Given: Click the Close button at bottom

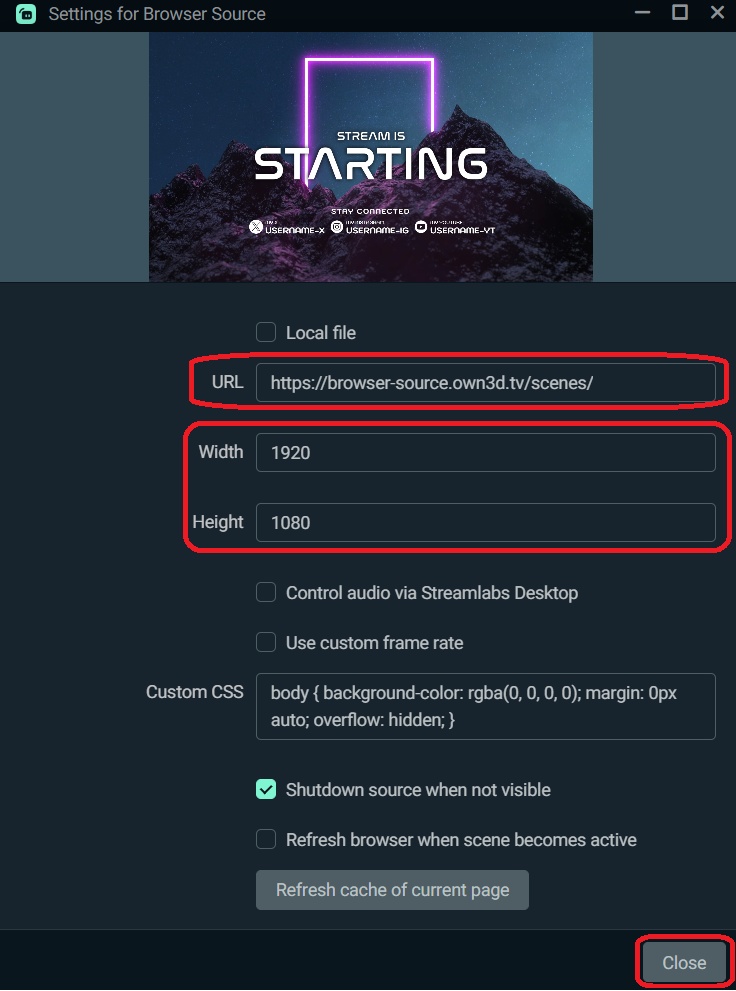Looking at the screenshot, I should [x=684, y=962].
